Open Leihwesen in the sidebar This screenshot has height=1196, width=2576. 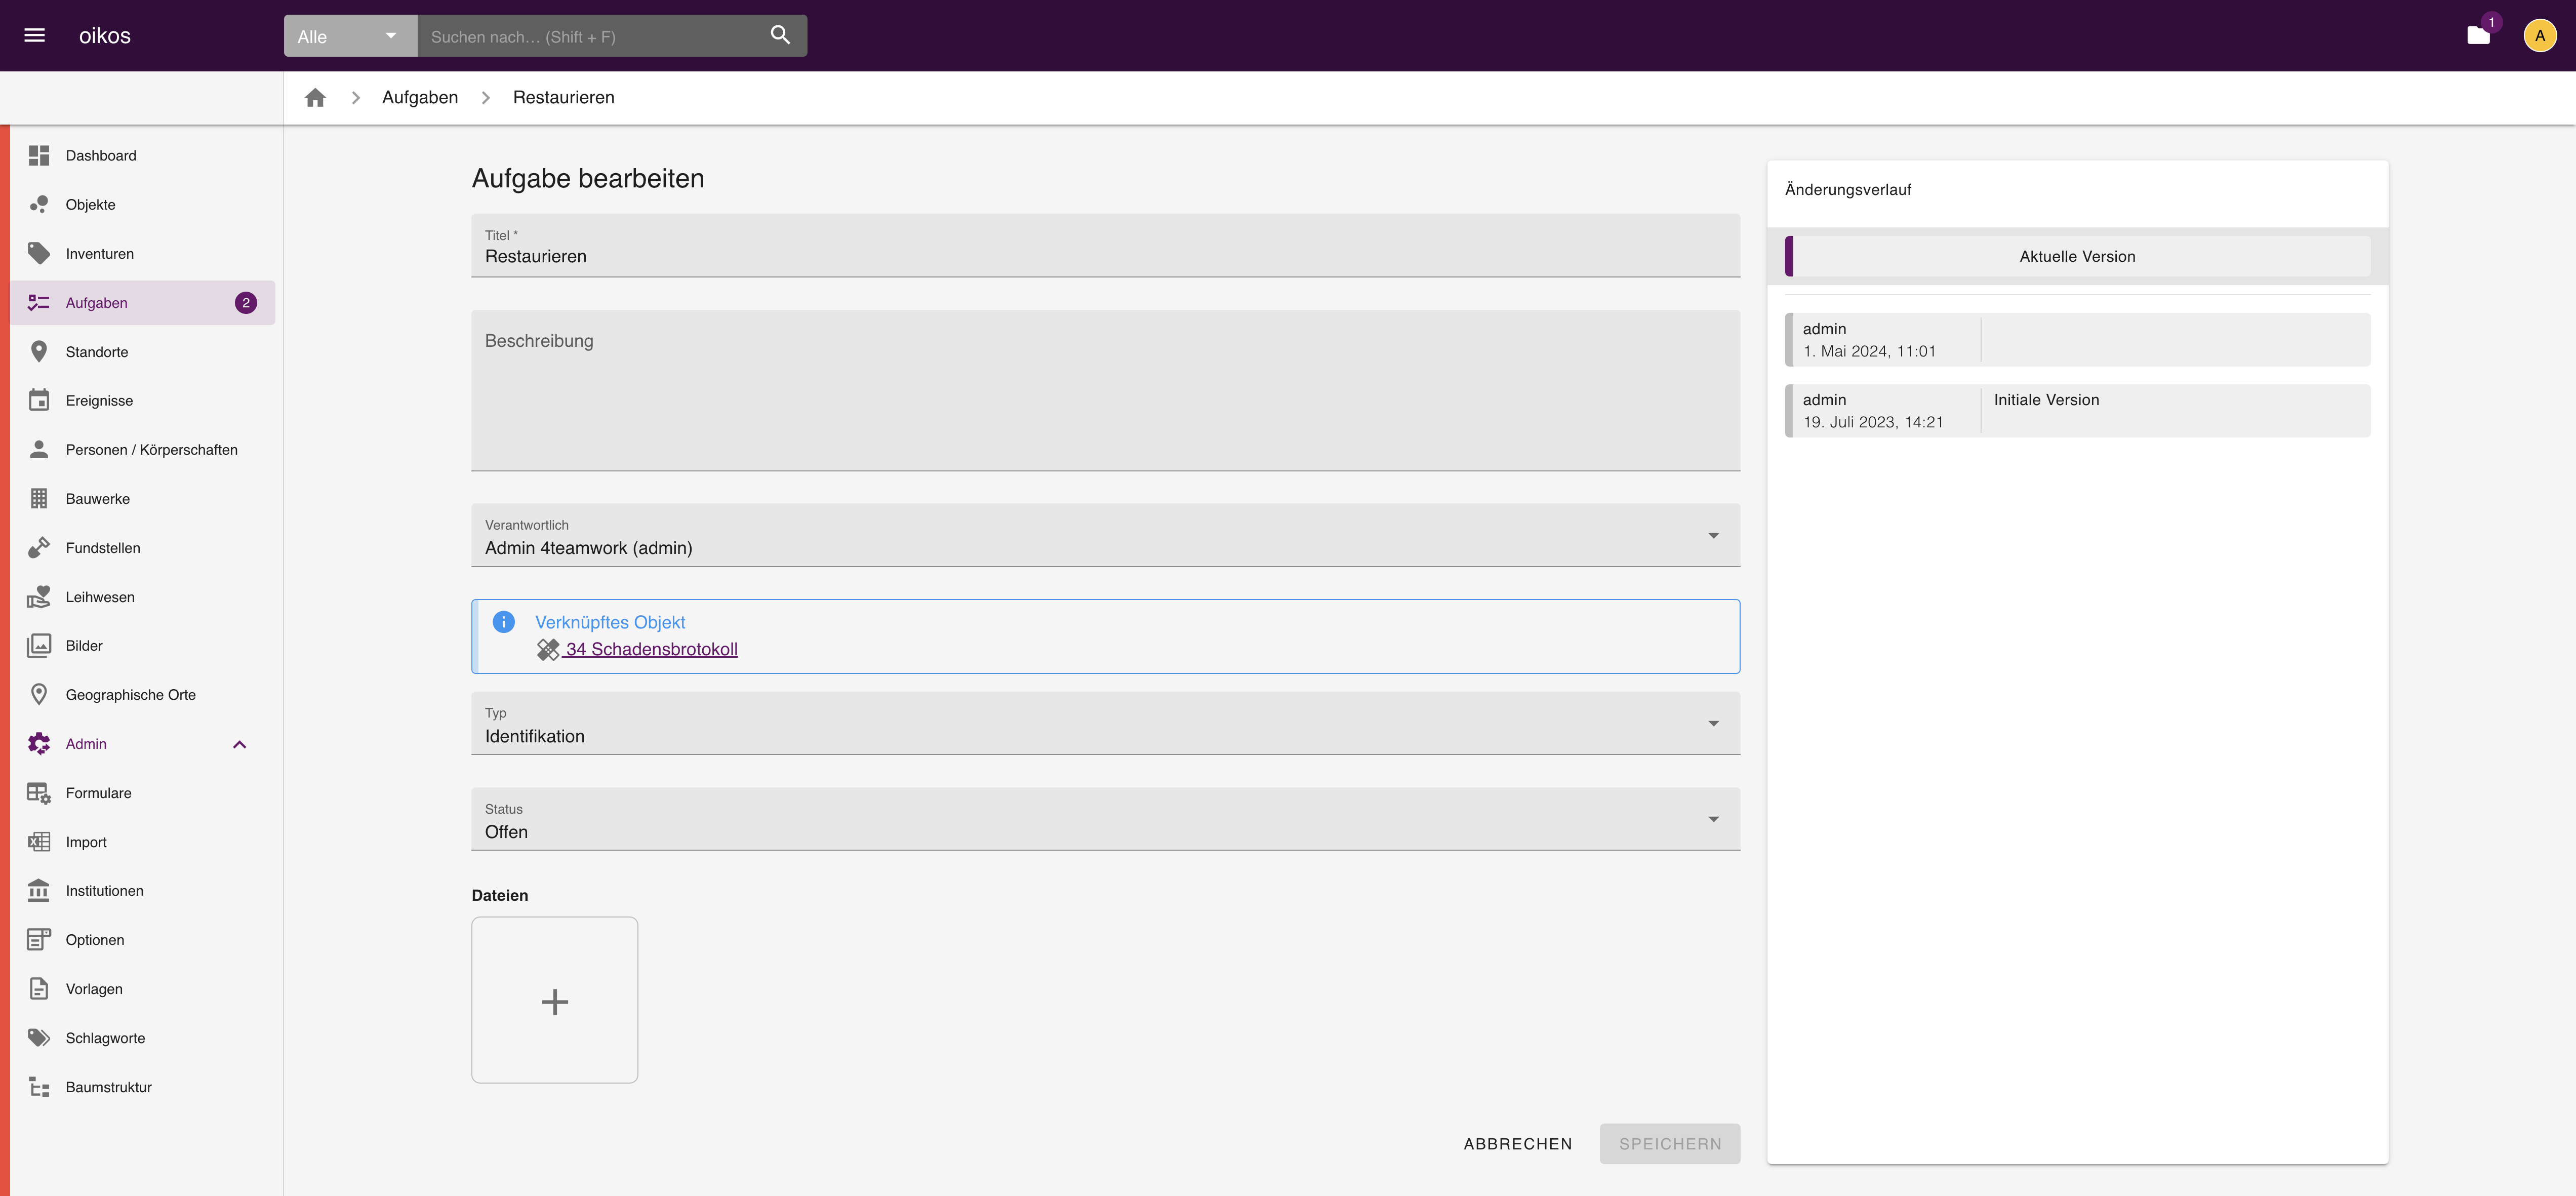143,597
